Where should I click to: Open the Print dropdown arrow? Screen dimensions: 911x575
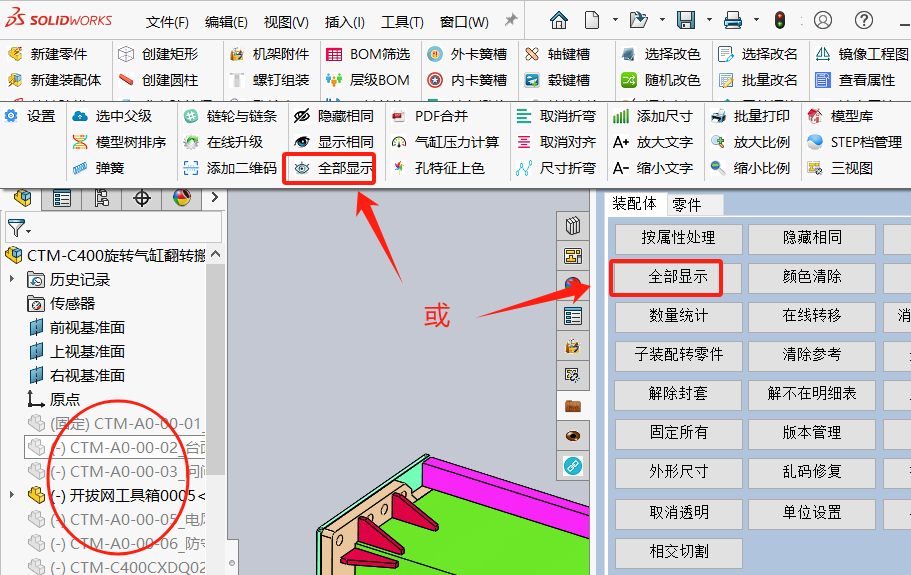coord(756,20)
